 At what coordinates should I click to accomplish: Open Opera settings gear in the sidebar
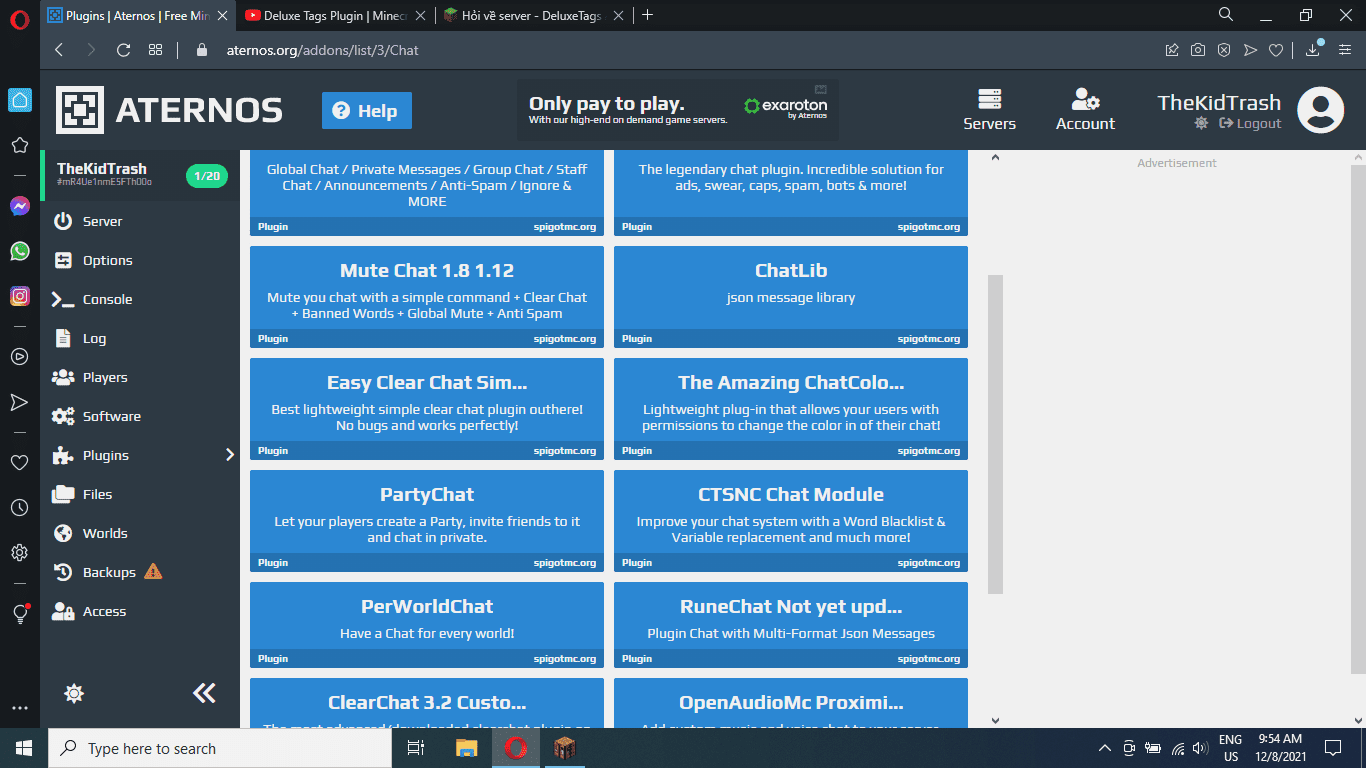(x=19, y=553)
